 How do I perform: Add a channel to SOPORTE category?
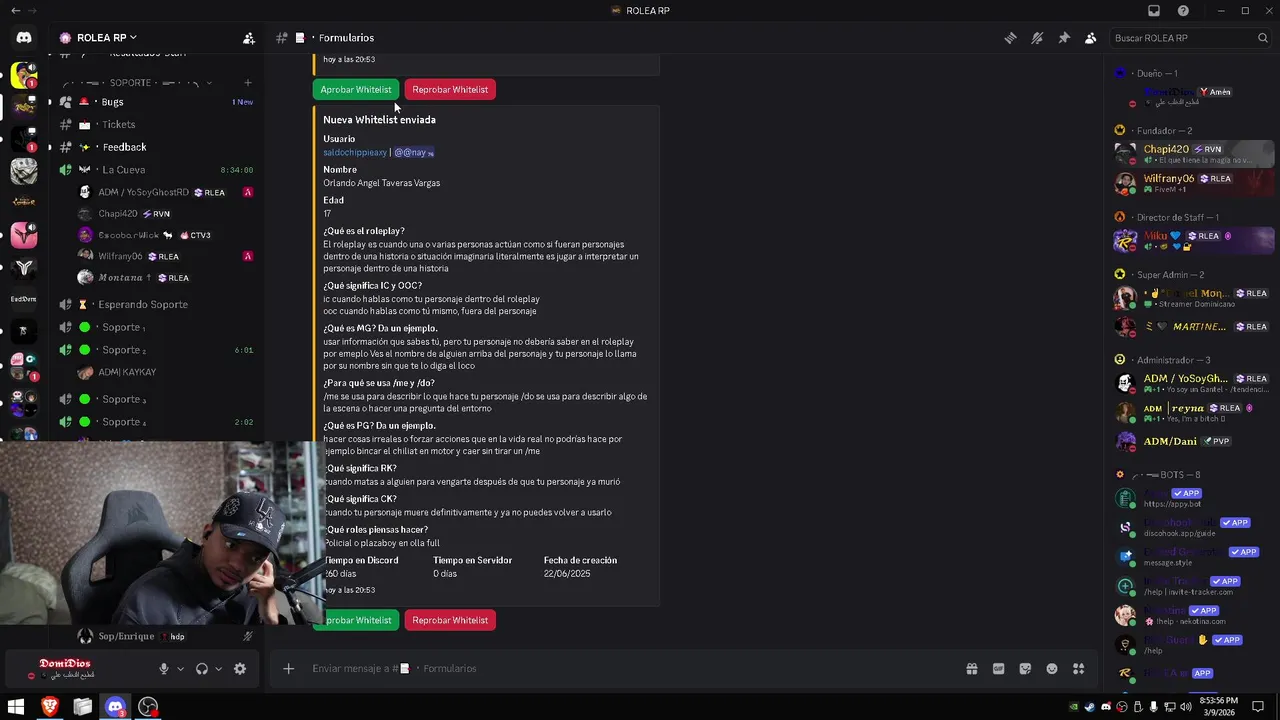pos(248,83)
